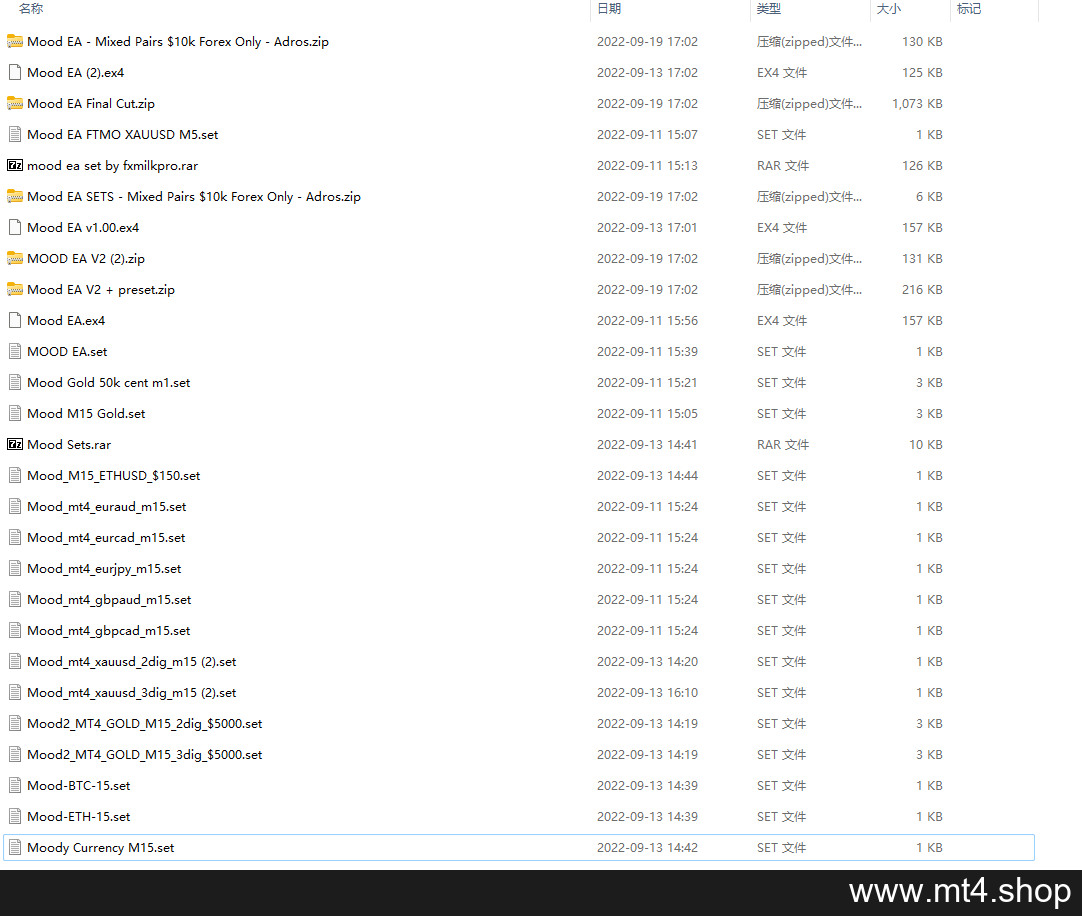Select file name Mood EA.ex4

[66, 320]
